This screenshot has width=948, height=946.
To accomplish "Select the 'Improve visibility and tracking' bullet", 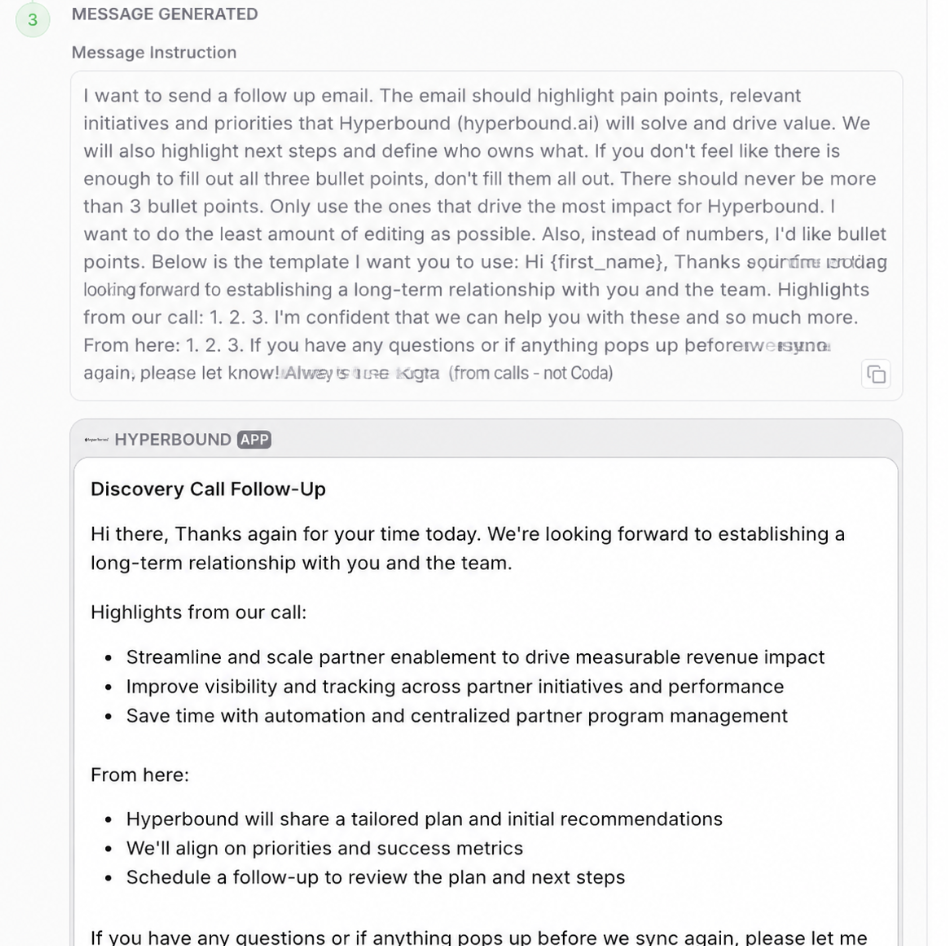I will 455,687.
